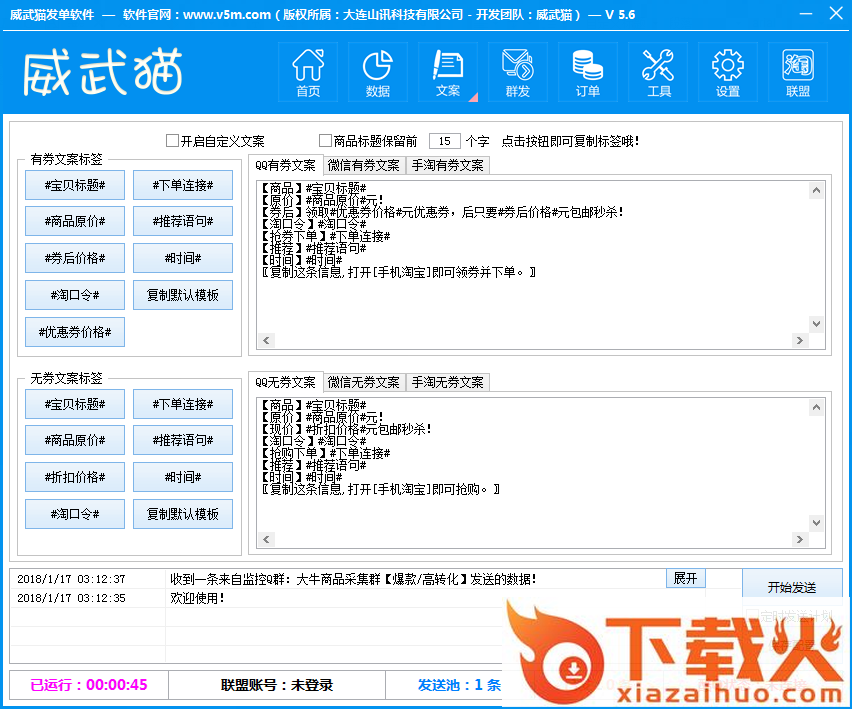The width and height of the screenshot is (852, 709).
Task: Click the 展开 expand button
Action: tap(686, 578)
